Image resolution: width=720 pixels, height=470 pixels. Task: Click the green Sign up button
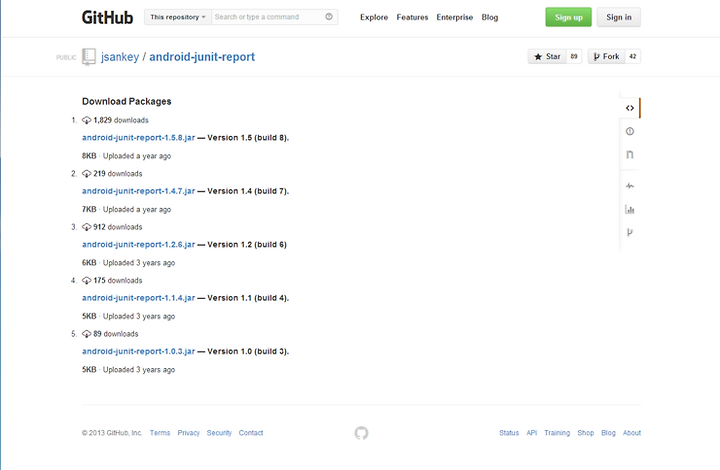click(568, 17)
